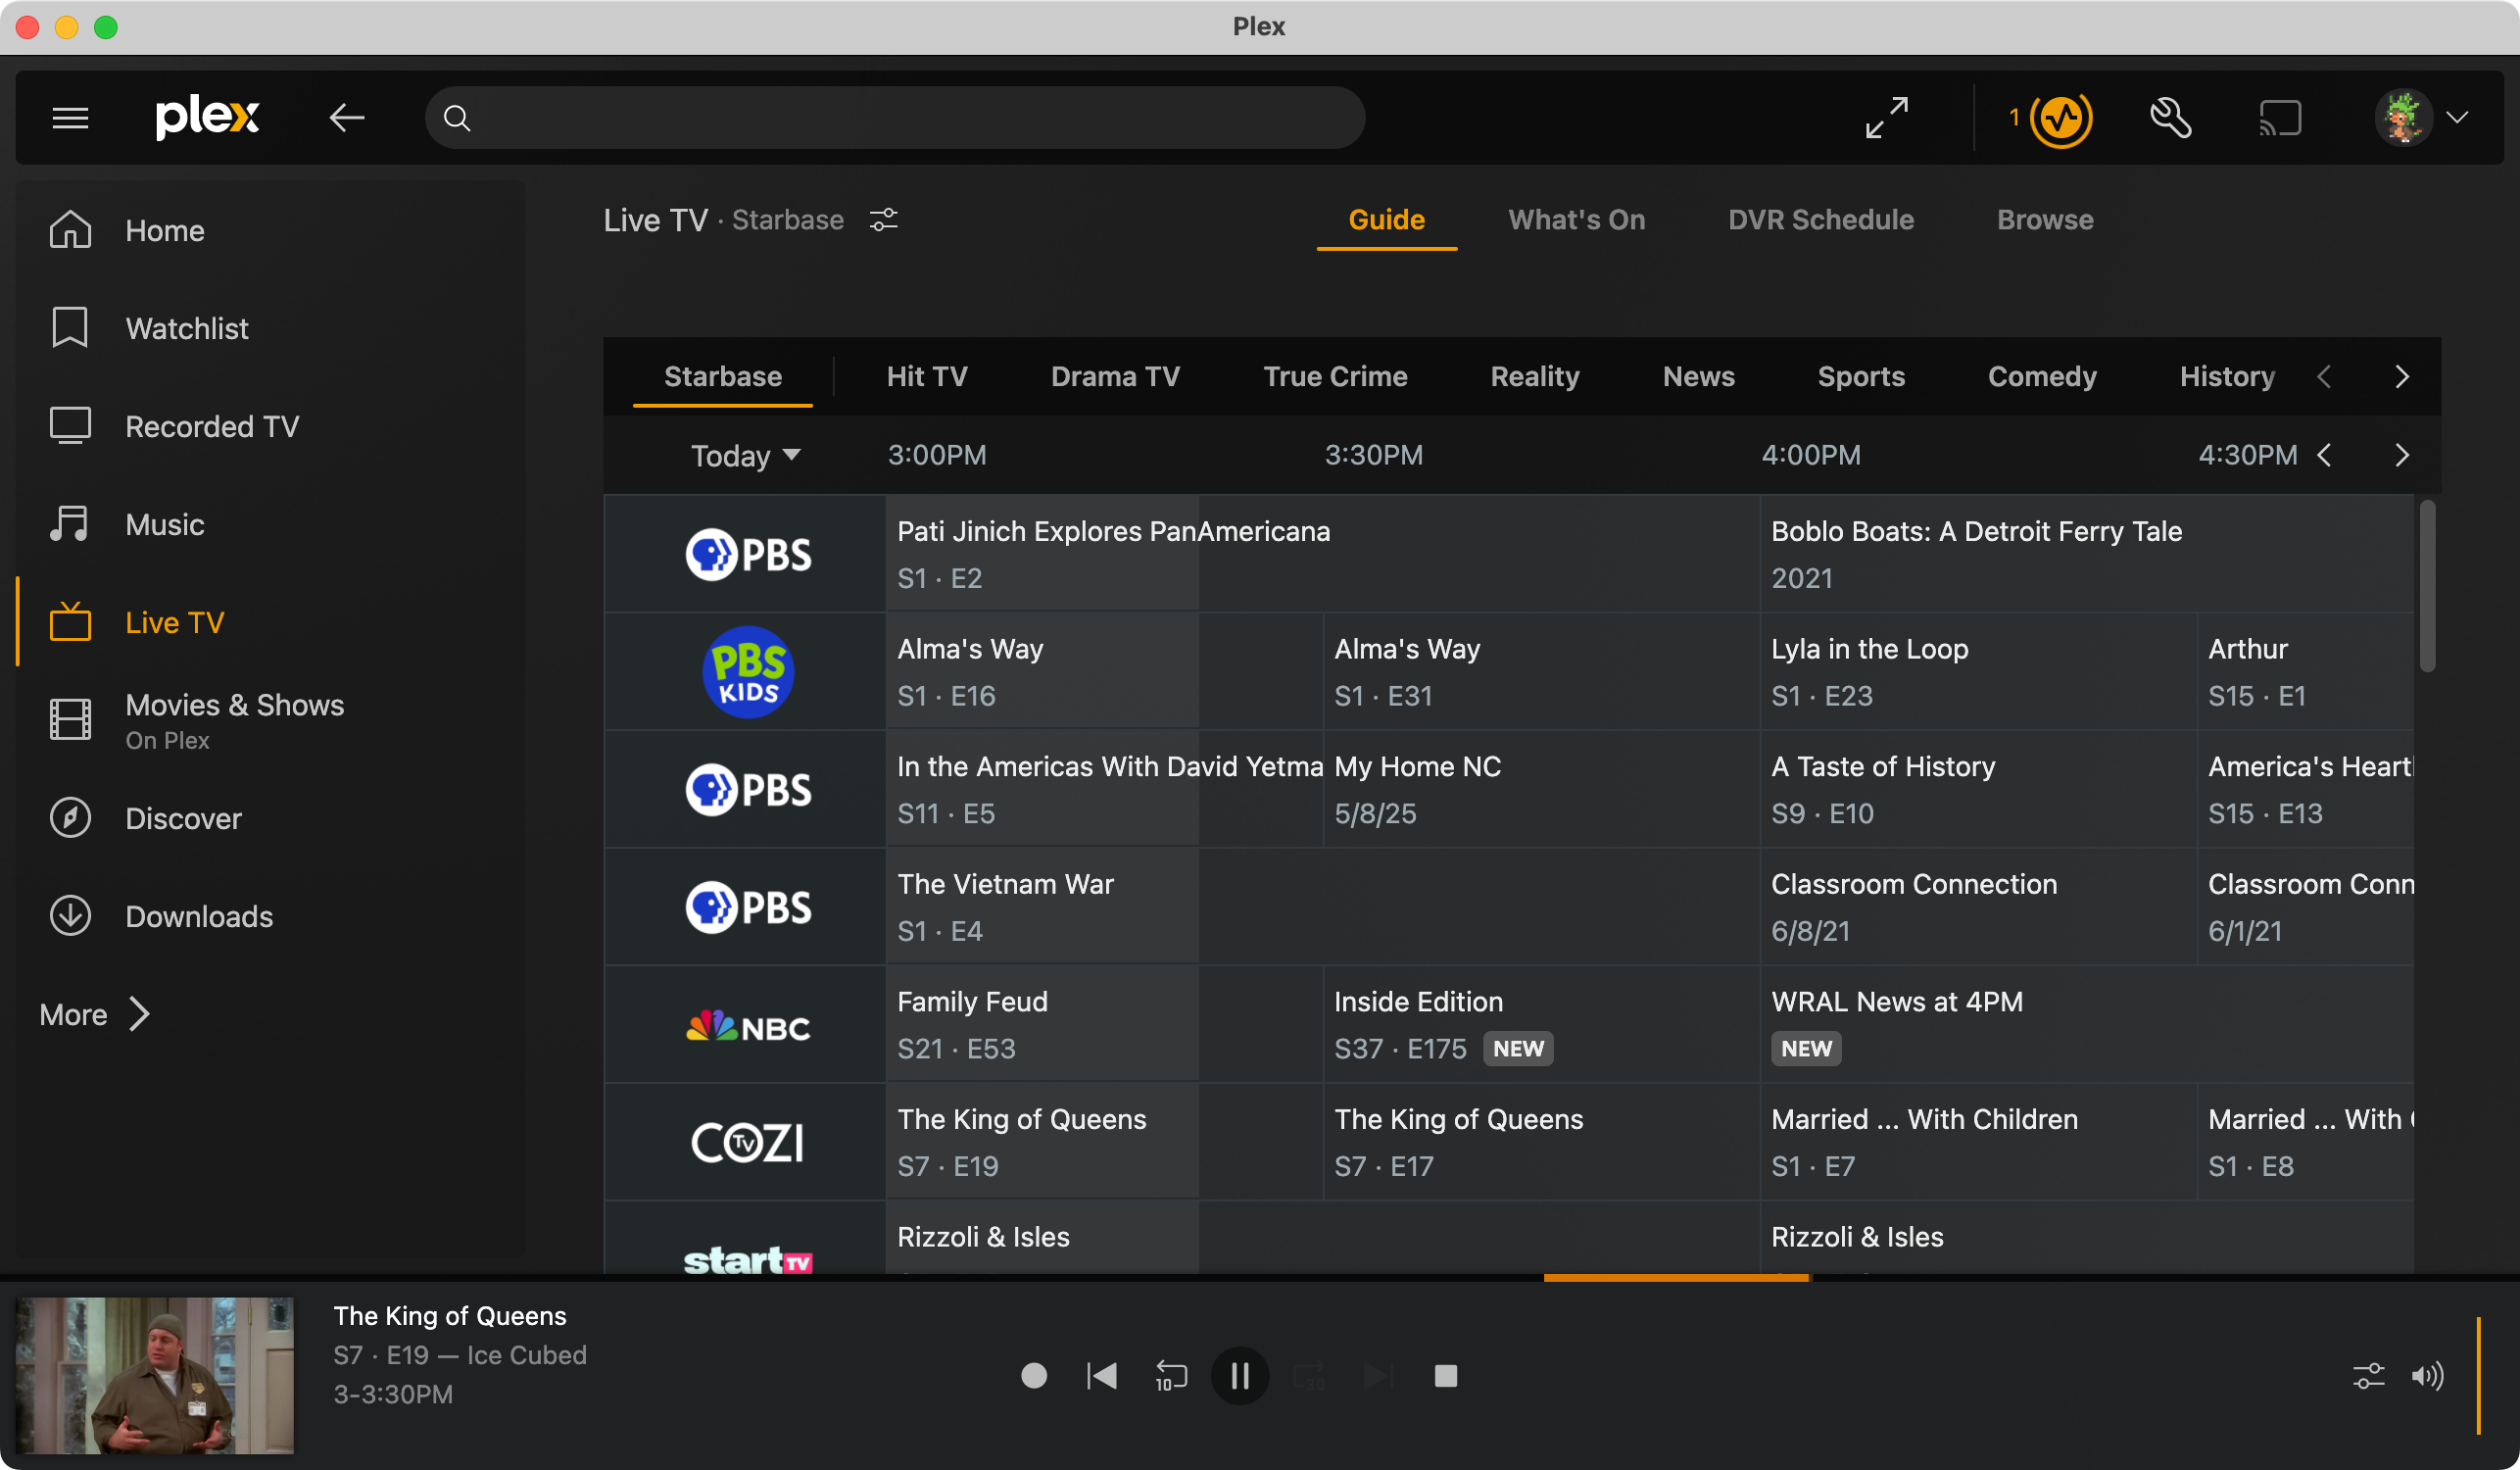Viewport: 2520px width, 1470px height.
Task: Open Inside Edition S37 E175 listing
Action: pos(1541,1025)
